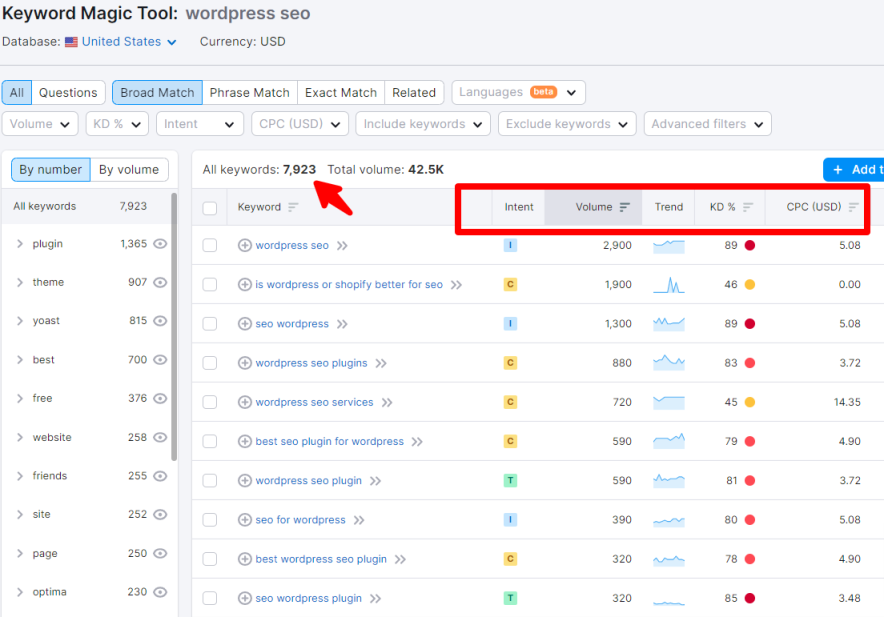884x617 pixels.
Task: Check the box beside best seo plugin for wordpress
Action: pyautogui.click(x=211, y=441)
